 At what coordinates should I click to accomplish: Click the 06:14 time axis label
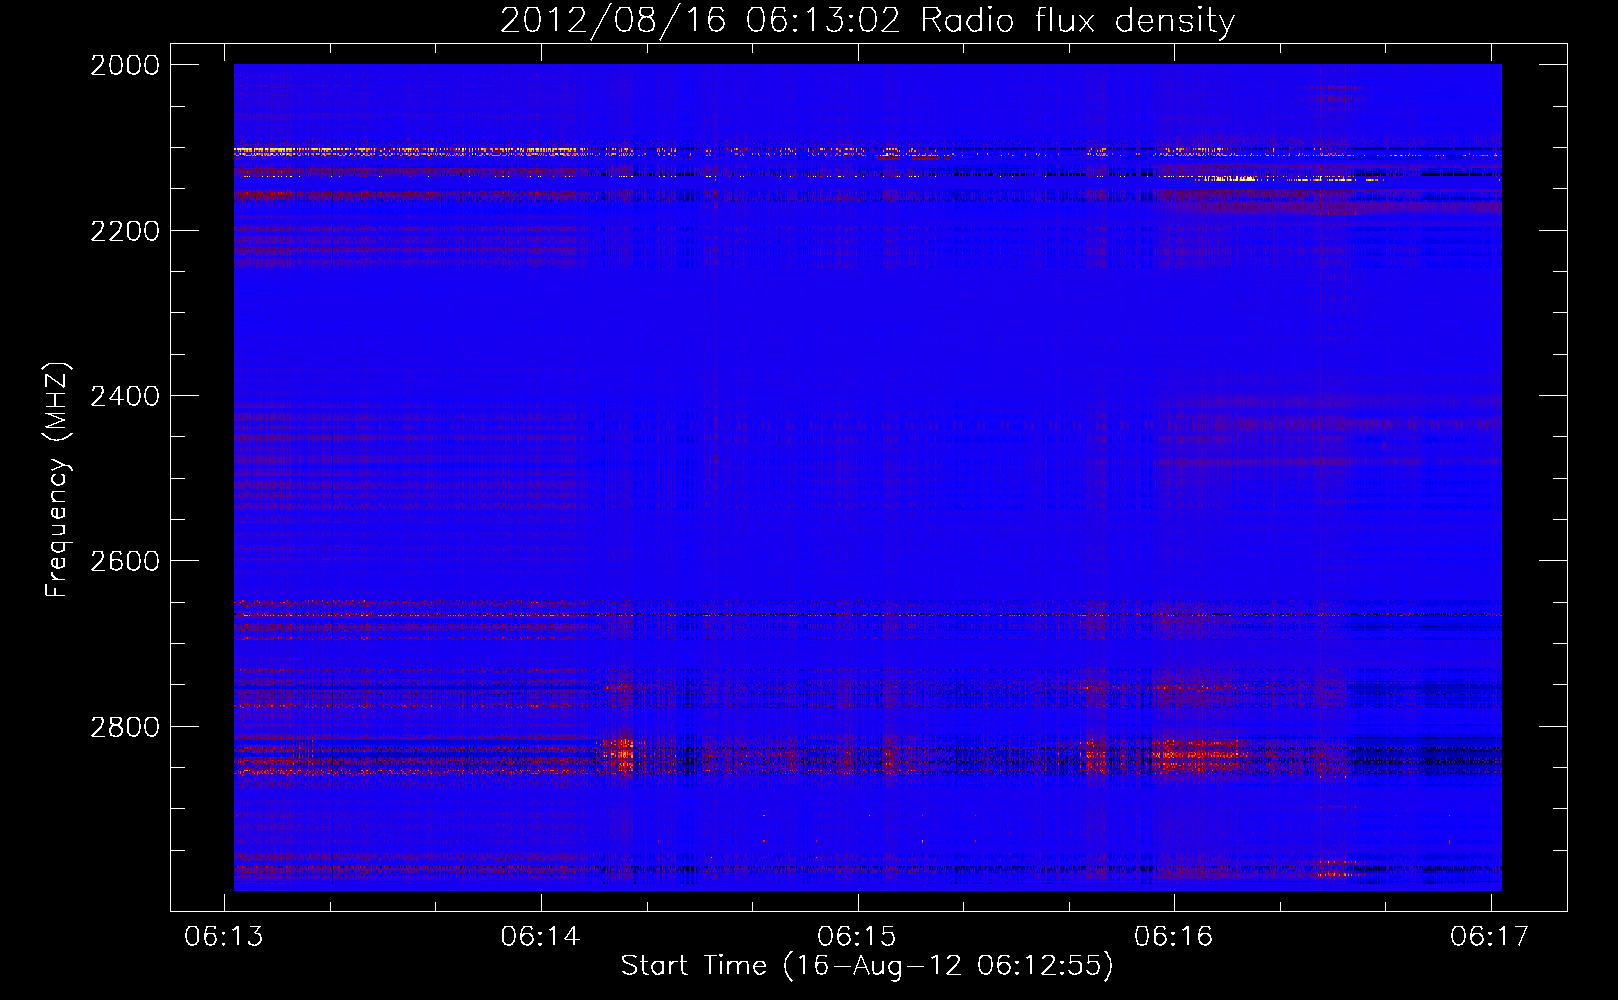coord(541,936)
